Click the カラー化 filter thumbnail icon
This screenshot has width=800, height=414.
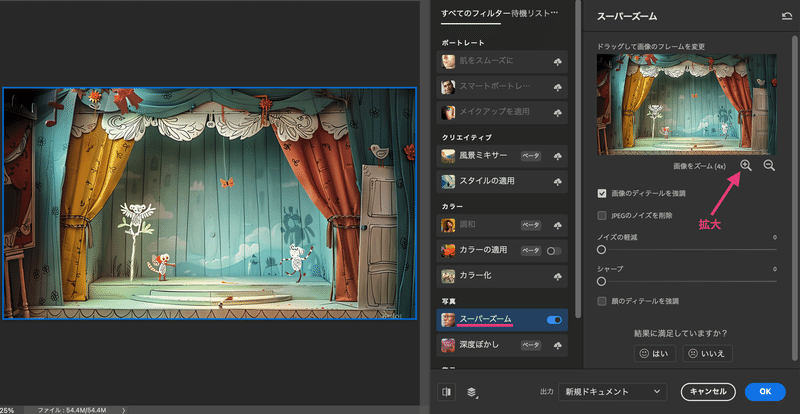448,276
